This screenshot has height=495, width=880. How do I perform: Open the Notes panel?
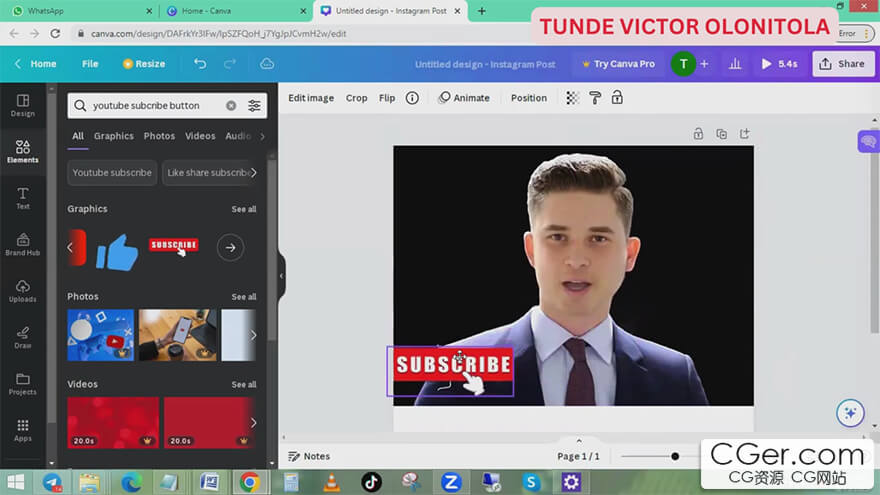point(309,456)
